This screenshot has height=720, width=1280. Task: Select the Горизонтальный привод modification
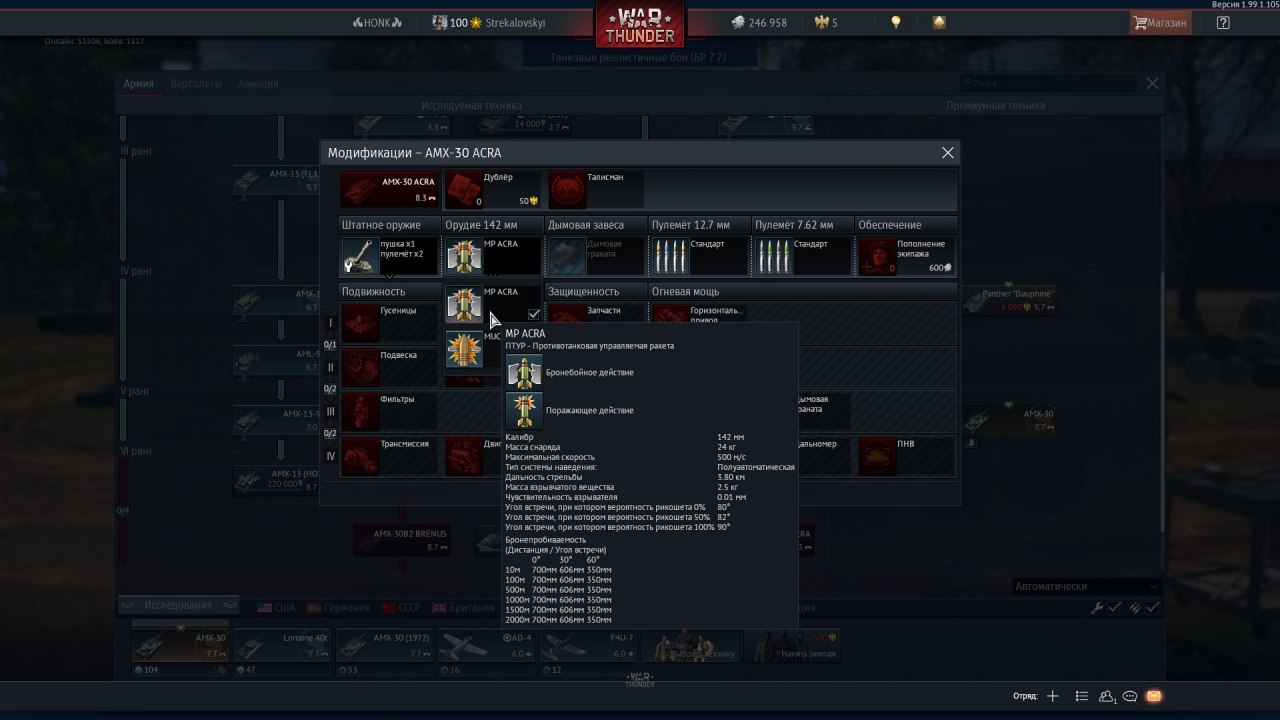(x=699, y=313)
